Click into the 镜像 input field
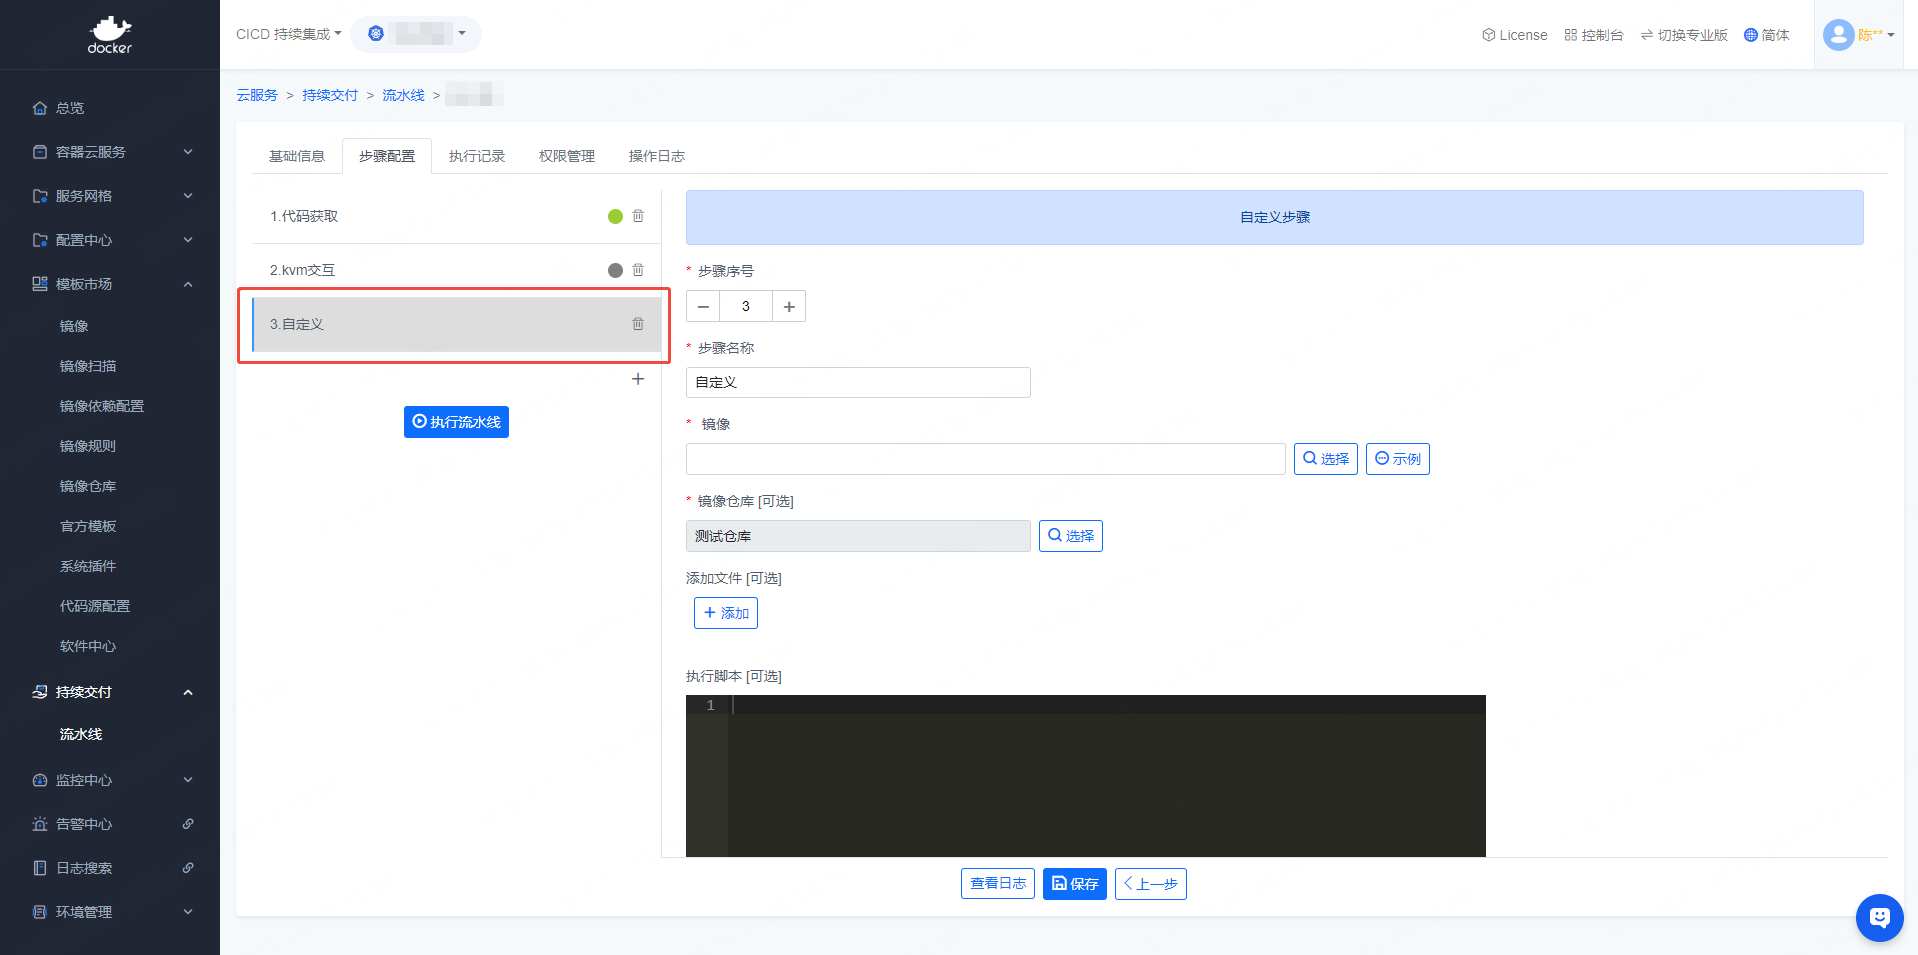The height and width of the screenshot is (955, 1918). (985, 459)
